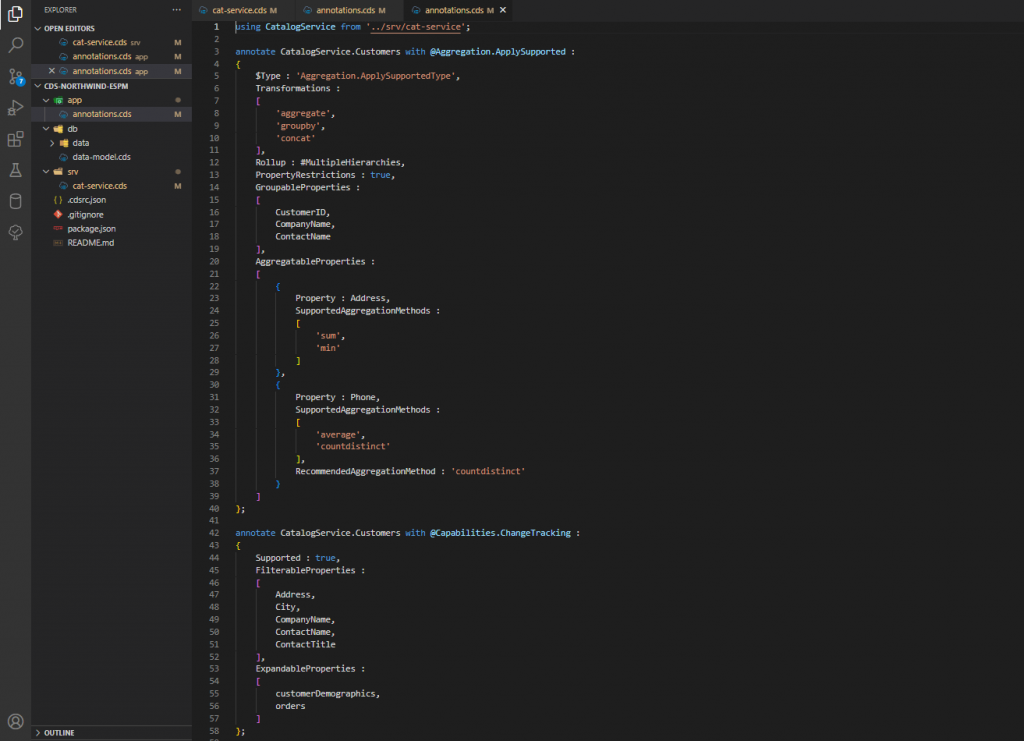Click 'Aggregation.ApplySupportedType' string
Screen dimensions: 1024x741
coord(376,76)
